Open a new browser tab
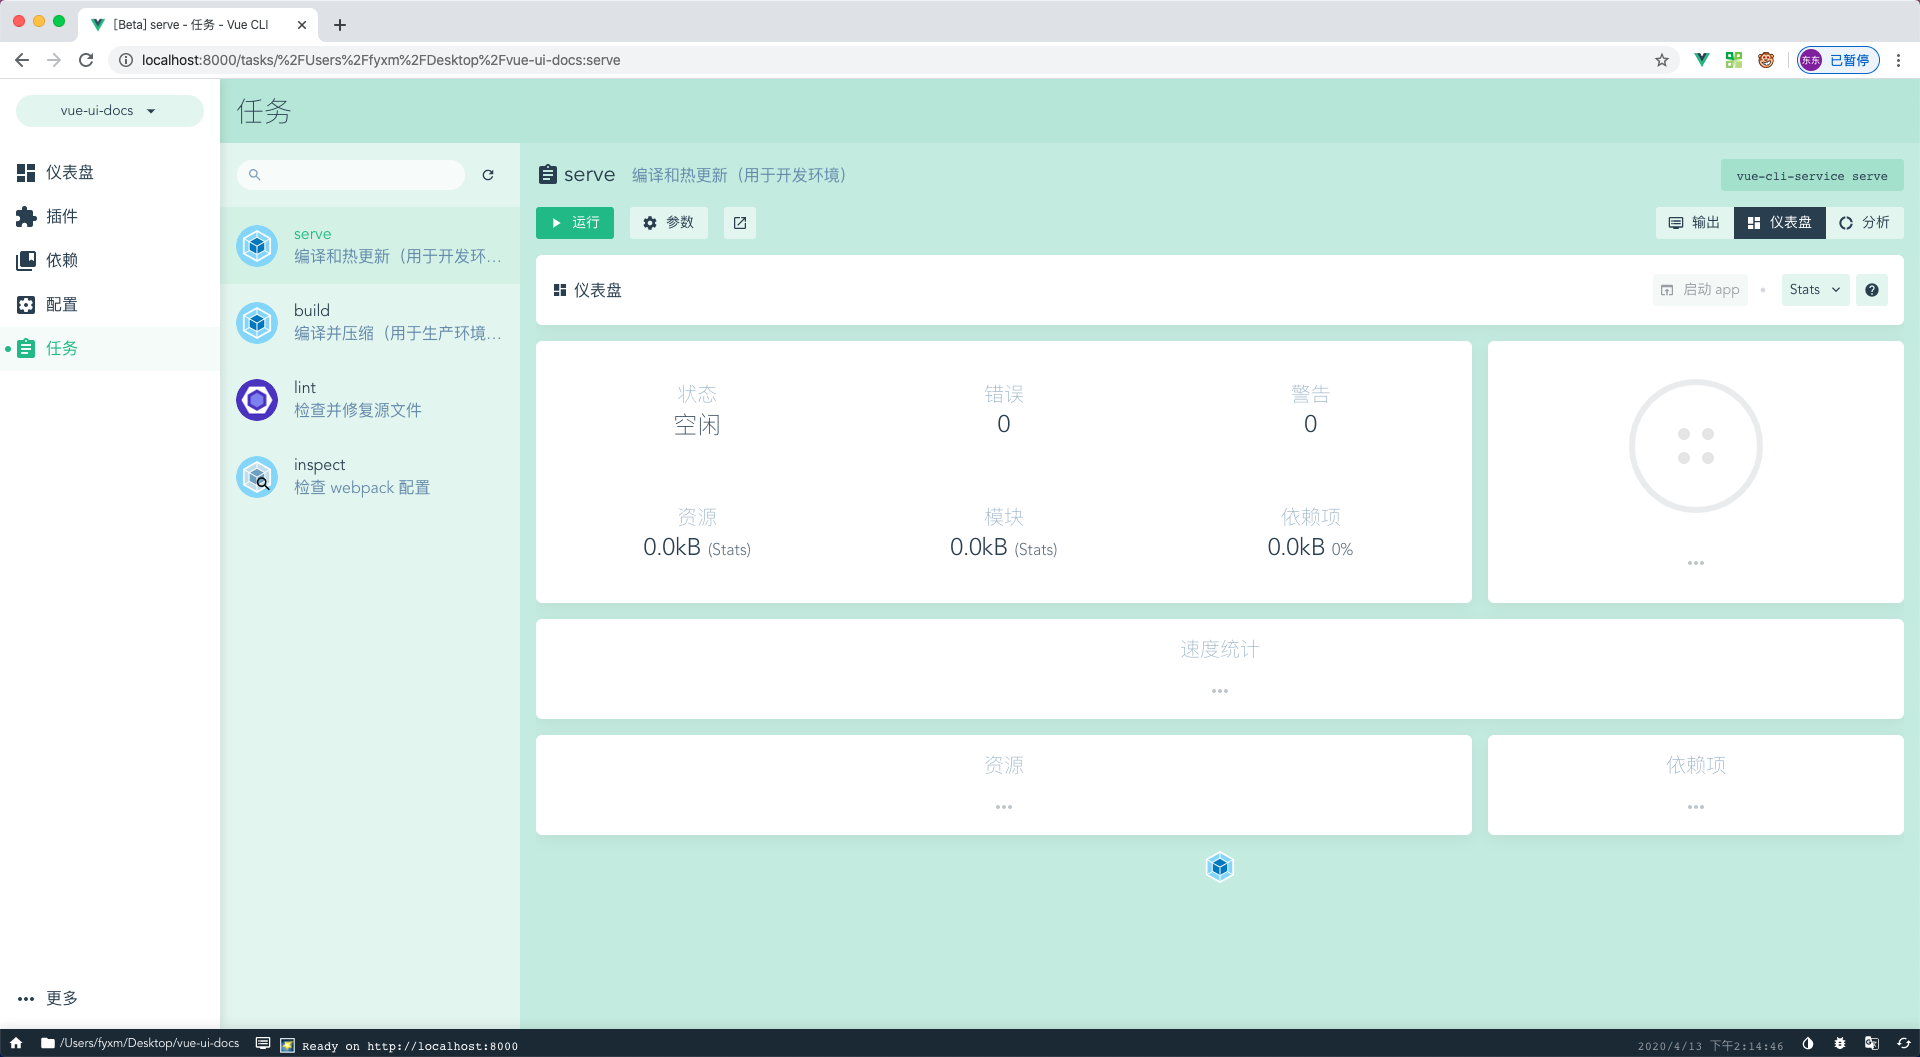Image resolution: width=1920 pixels, height=1057 pixels. (340, 25)
